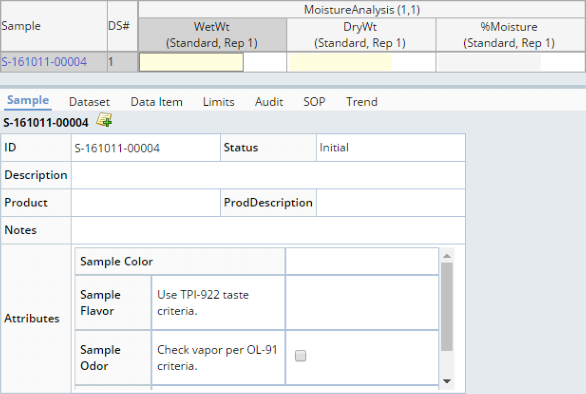Click the add note icon beside S-161011-00004
This screenshot has height=394, width=586.
(x=104, y=120)
